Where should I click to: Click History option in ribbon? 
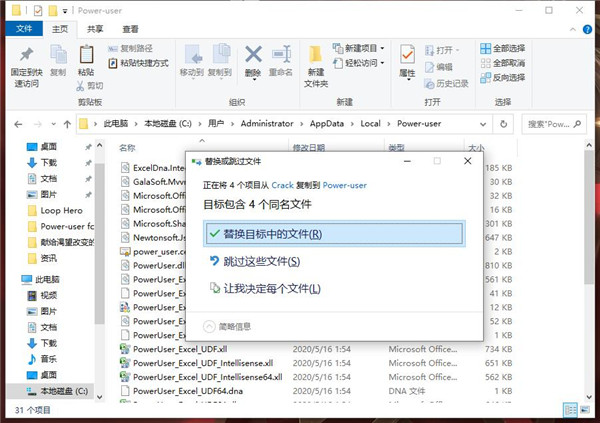447,83
